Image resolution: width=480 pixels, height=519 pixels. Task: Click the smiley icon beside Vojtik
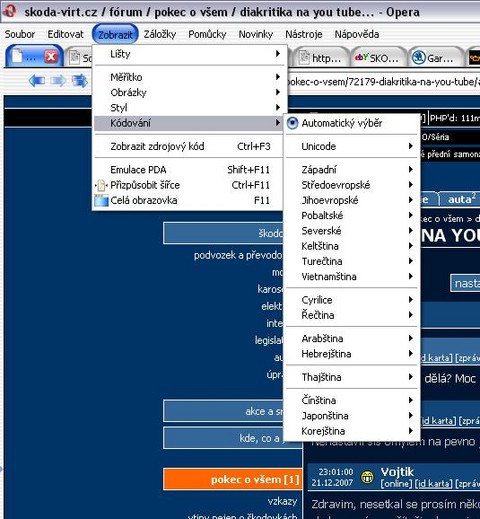pos(367,477)
